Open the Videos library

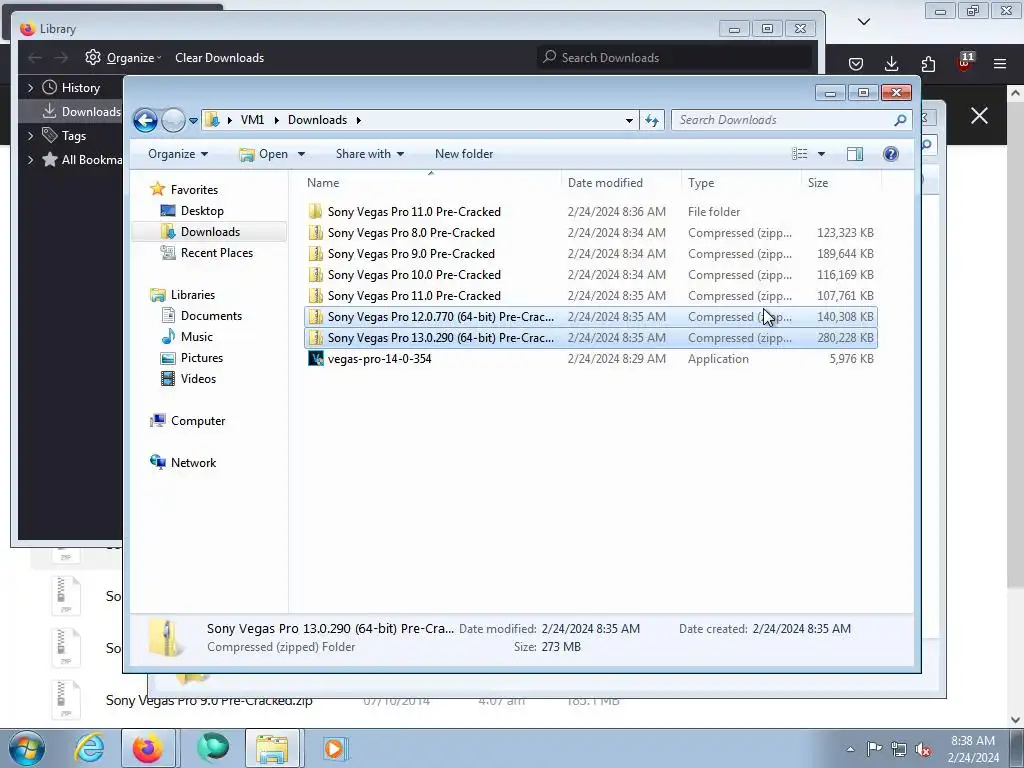point(198,379)
